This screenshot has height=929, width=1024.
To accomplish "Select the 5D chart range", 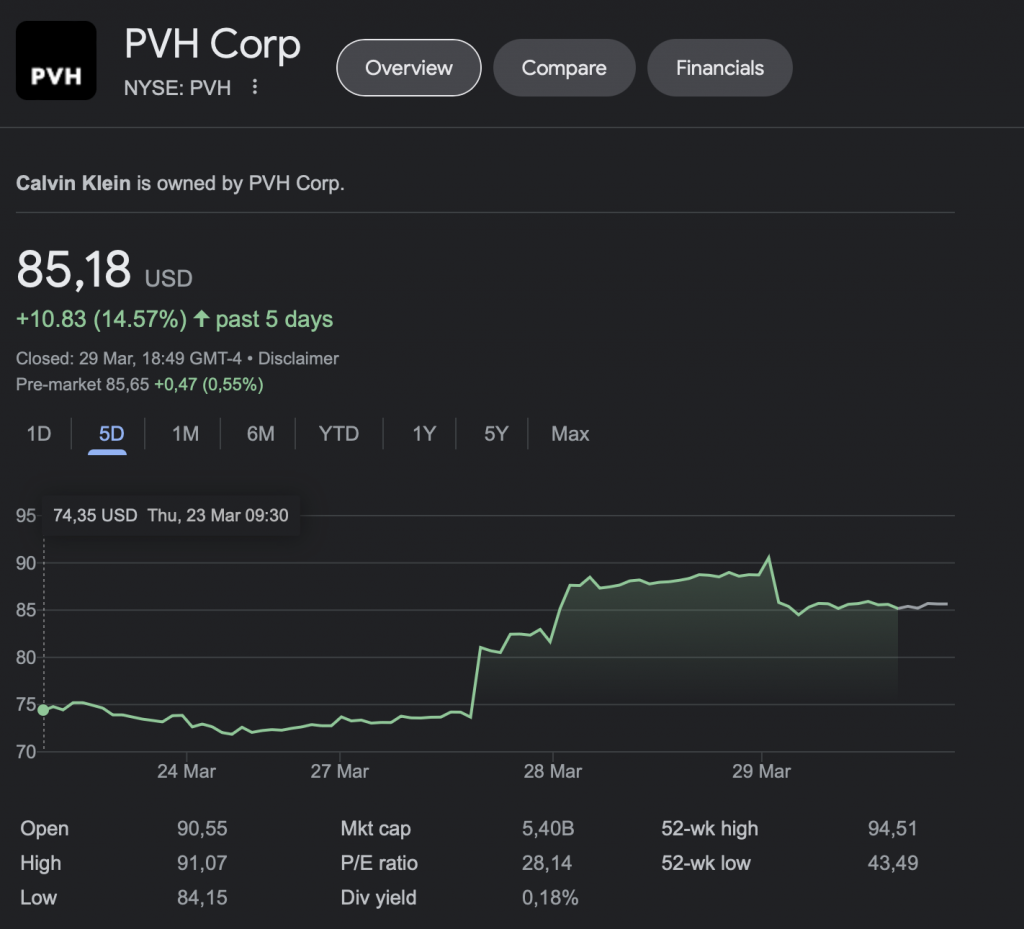I will (111, 434).
